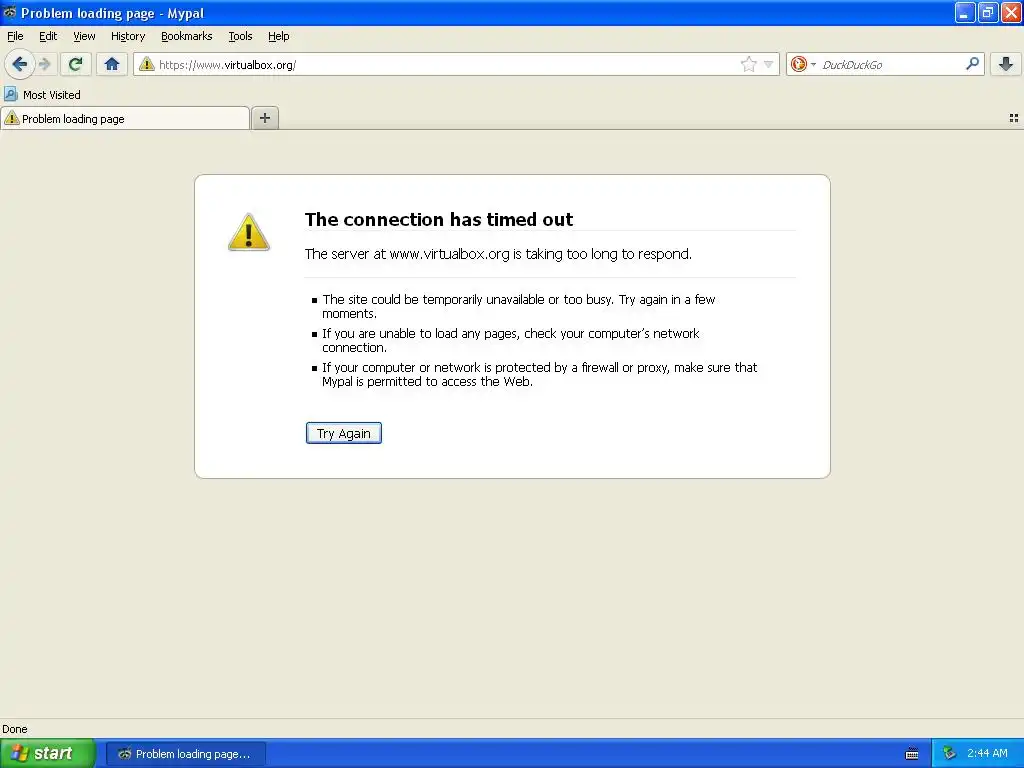Close the Mypal window
The width and height of the screenshot is (1024, 768).
1011,12
